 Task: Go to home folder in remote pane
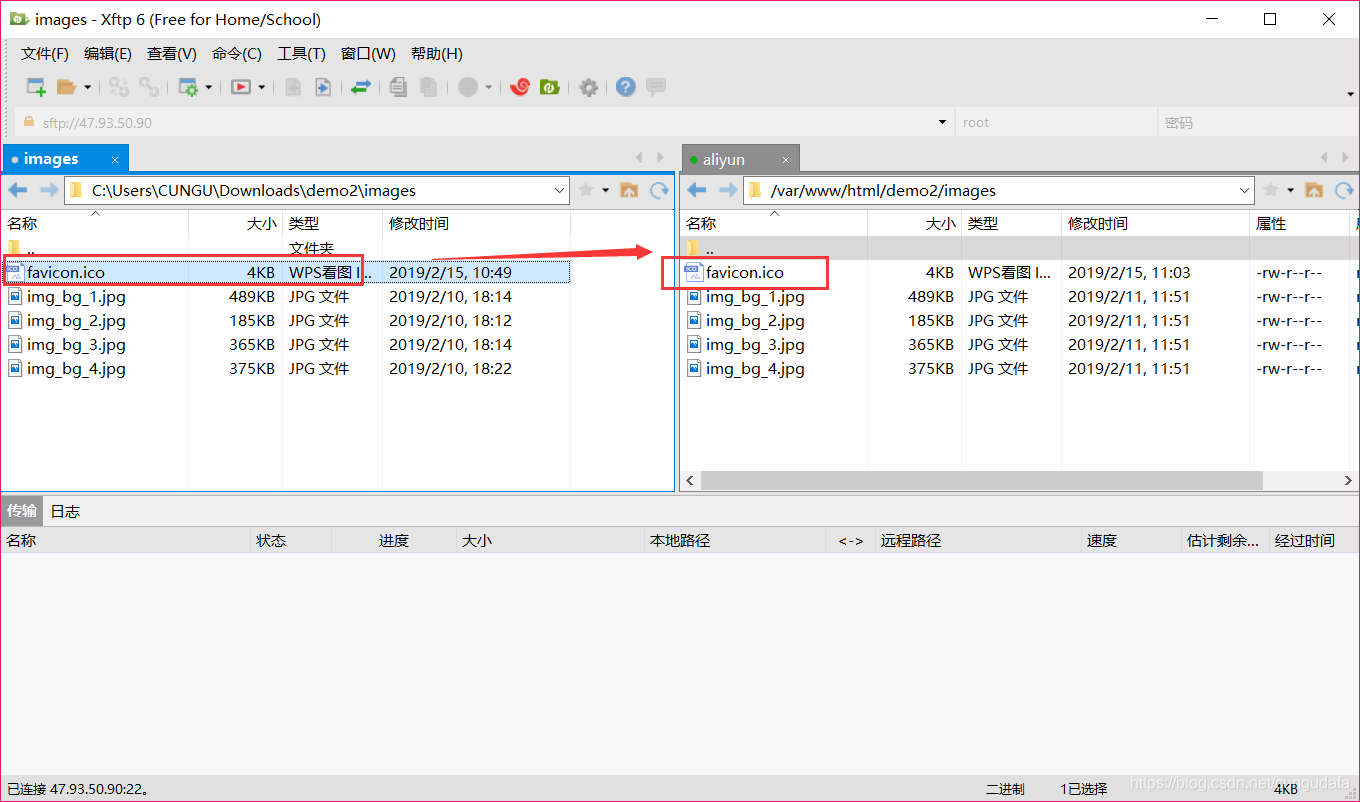pos(1314,190)
